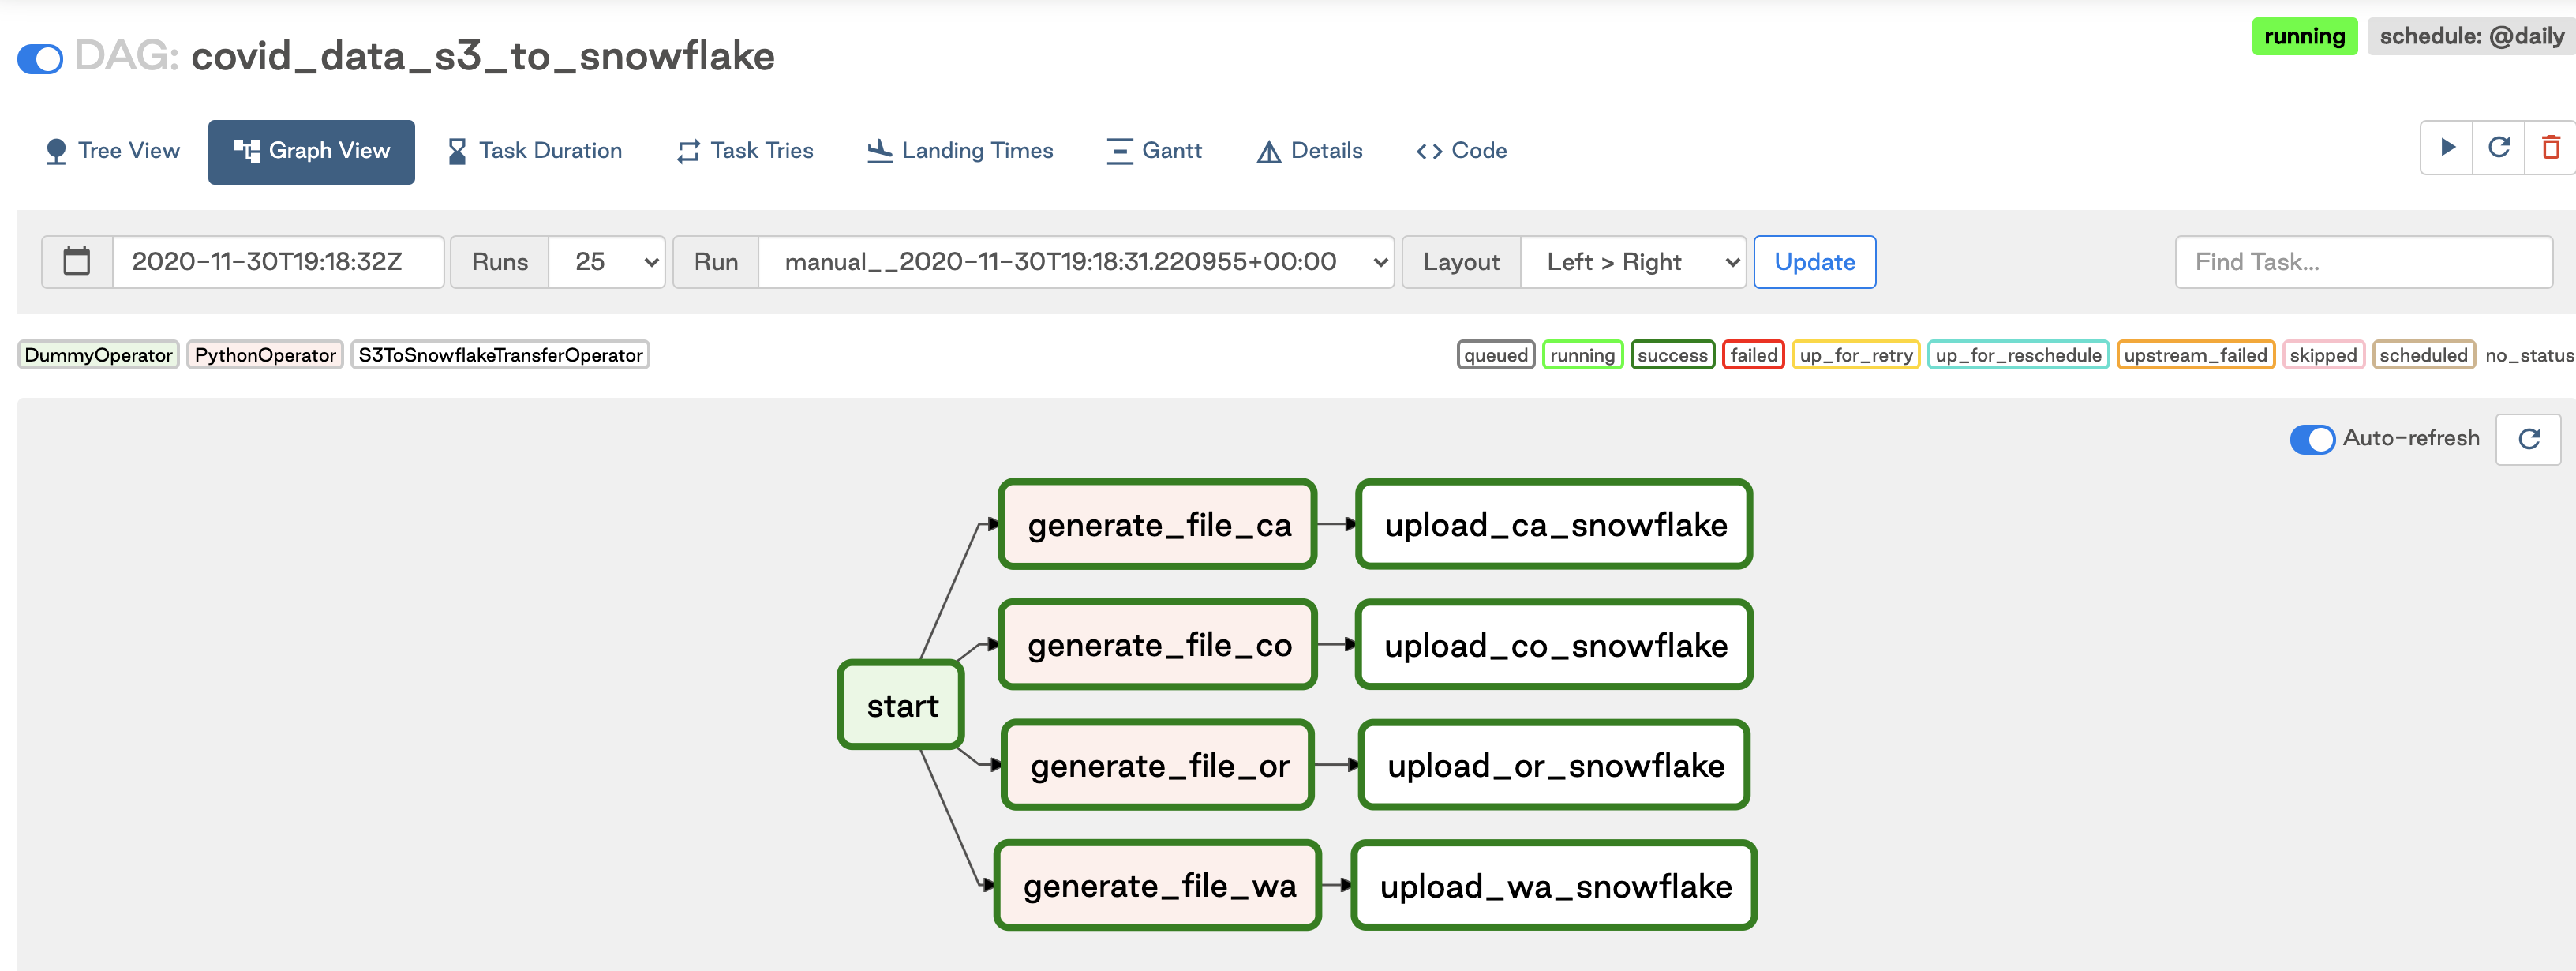
Task: Expand the Run selection dropdown
Action: [1076, 262]
